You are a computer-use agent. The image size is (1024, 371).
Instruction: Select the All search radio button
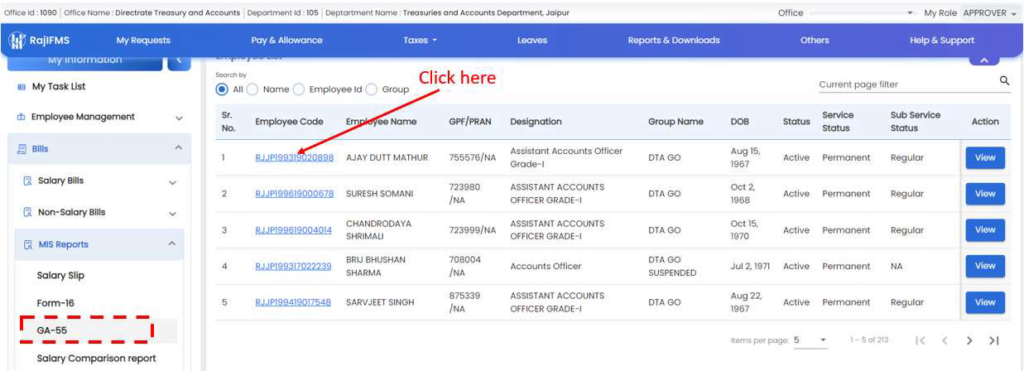(x=222, y=89)
